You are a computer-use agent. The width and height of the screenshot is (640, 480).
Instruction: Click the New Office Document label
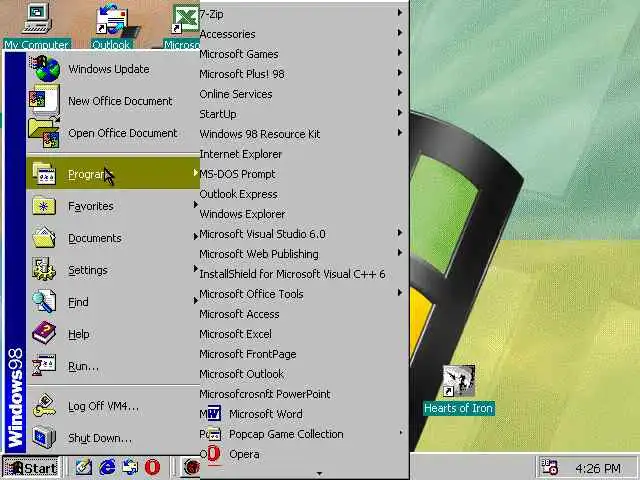point(120,101)
